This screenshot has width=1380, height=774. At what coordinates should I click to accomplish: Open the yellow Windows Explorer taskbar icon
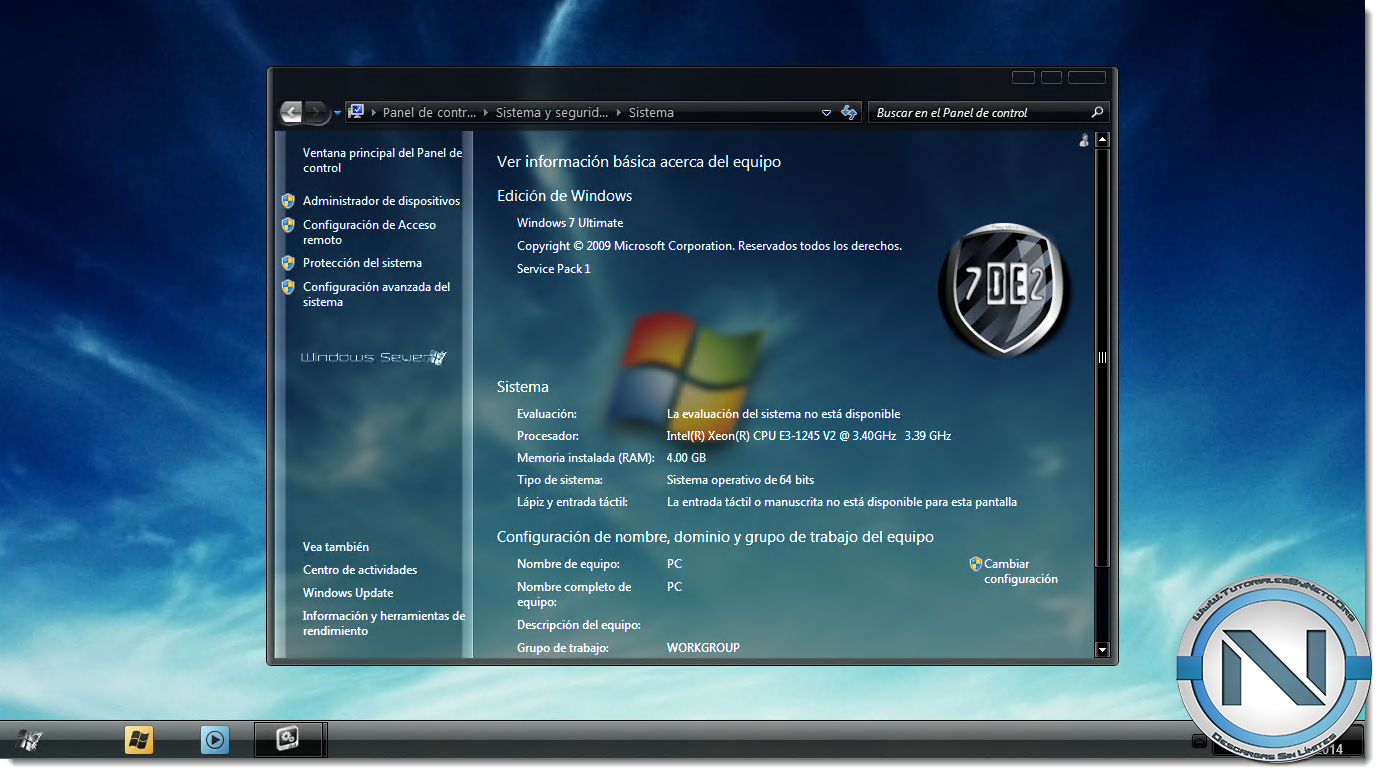139,740
